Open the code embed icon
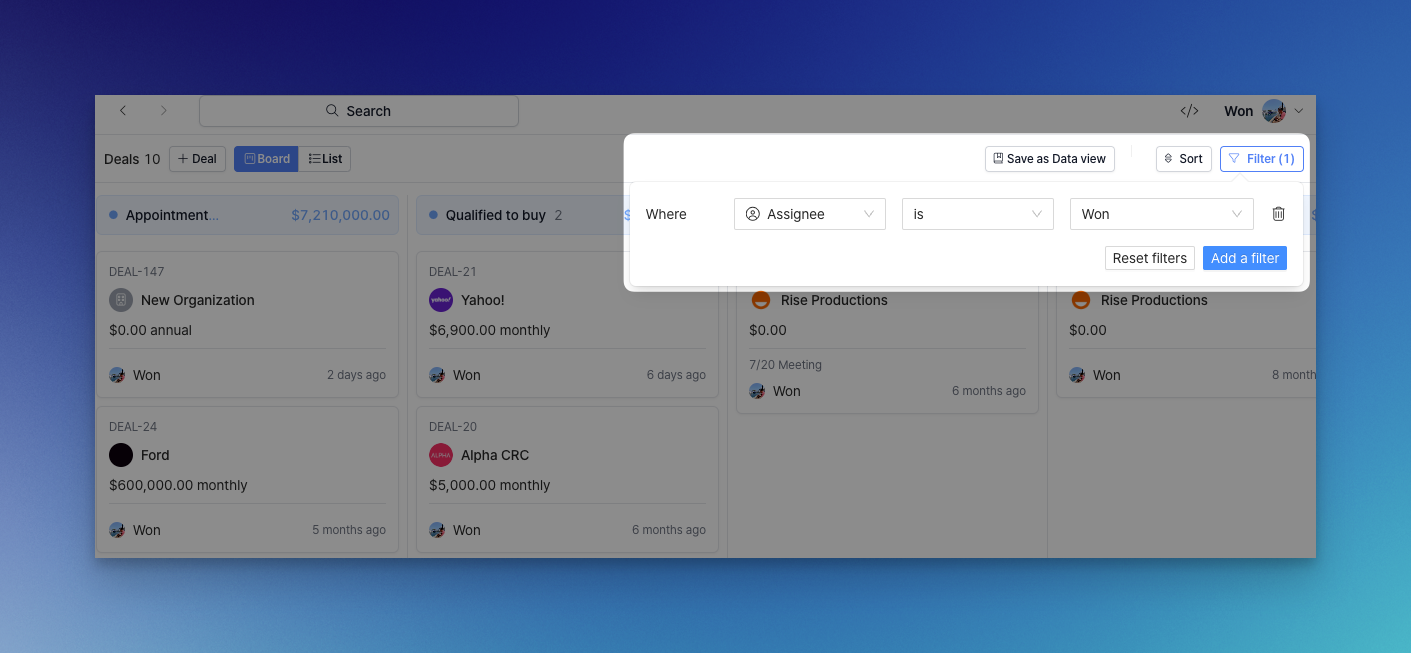This screenshot has height=653, width=1411. [x=1189, y=111]
